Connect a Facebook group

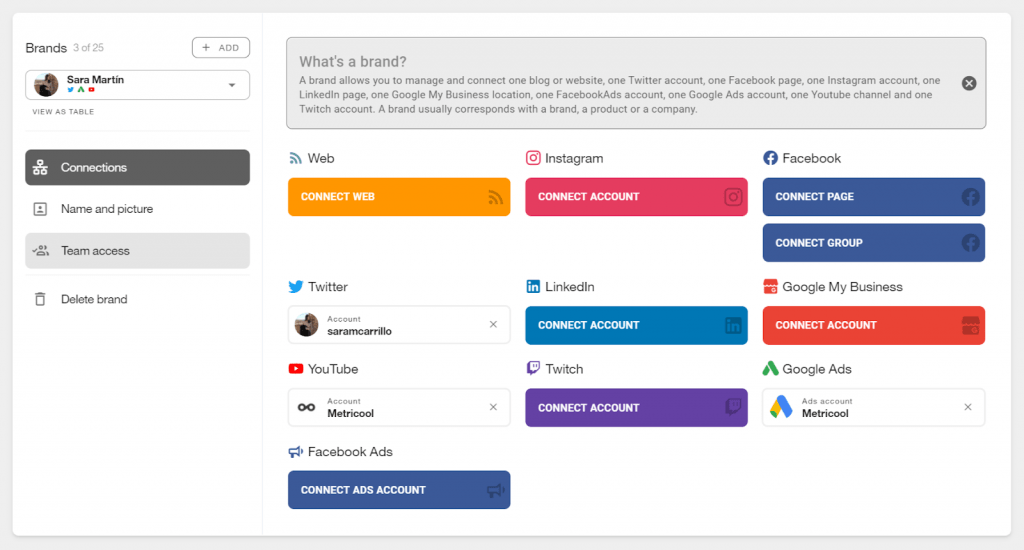click(x=873, y=243)
